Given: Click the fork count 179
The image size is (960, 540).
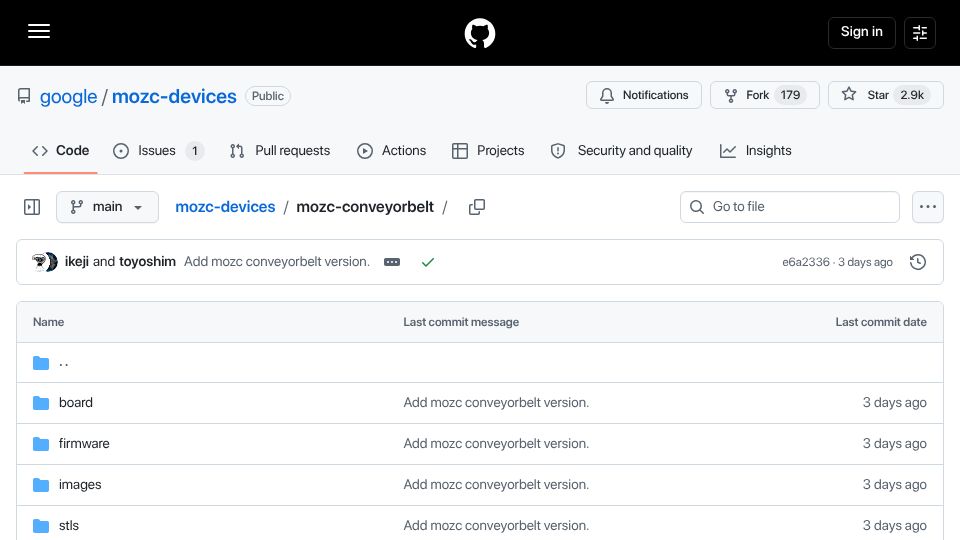Looking at the screenshot, I should 790,95.
